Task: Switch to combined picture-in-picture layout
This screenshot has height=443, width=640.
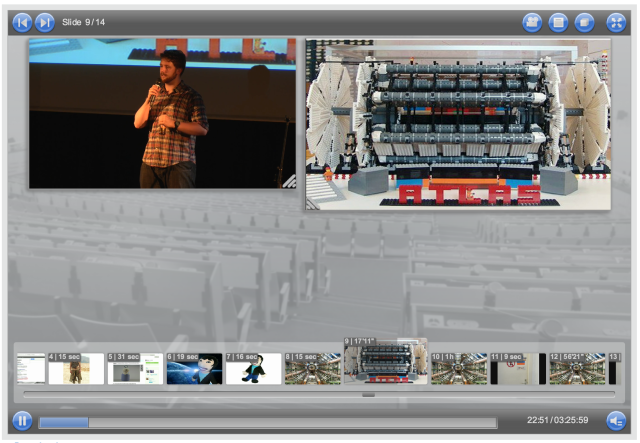Action: click(584, 22)
